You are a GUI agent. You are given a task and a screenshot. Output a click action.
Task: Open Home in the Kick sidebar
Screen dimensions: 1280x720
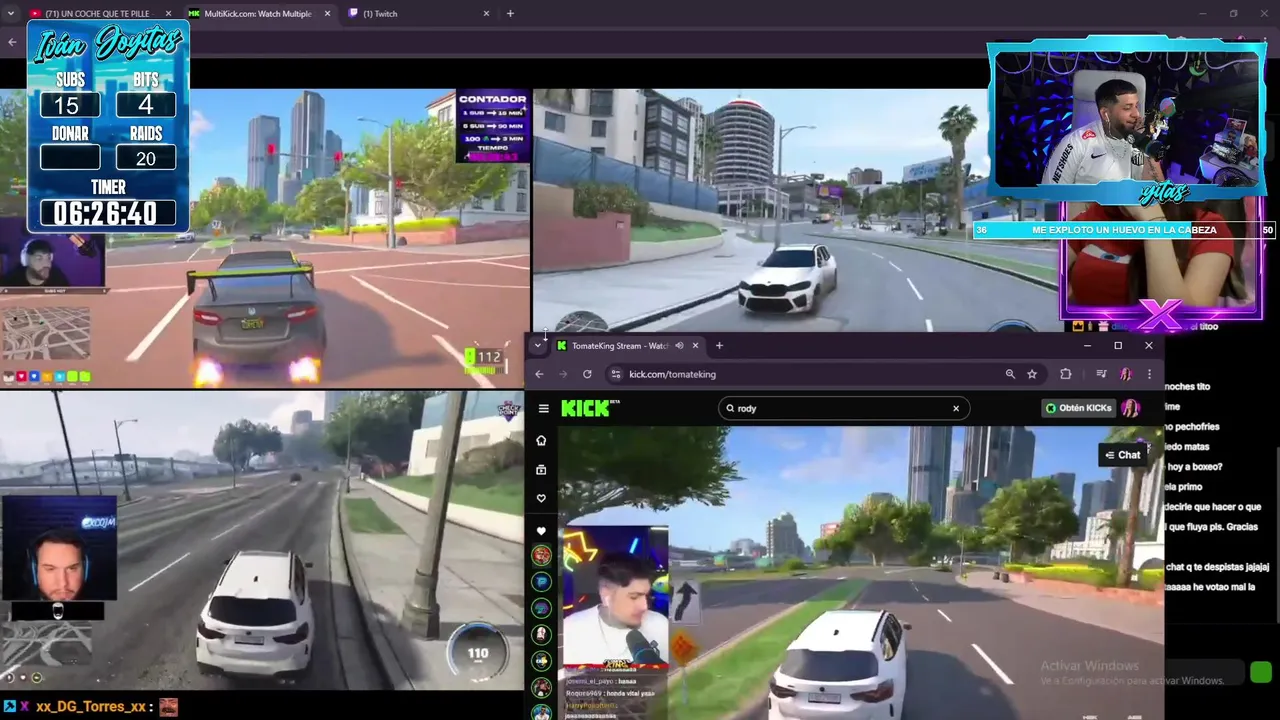pos(541,441)
